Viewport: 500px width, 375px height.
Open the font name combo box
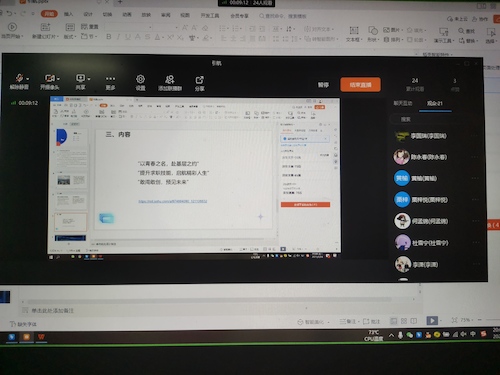(x=129, y=27)
